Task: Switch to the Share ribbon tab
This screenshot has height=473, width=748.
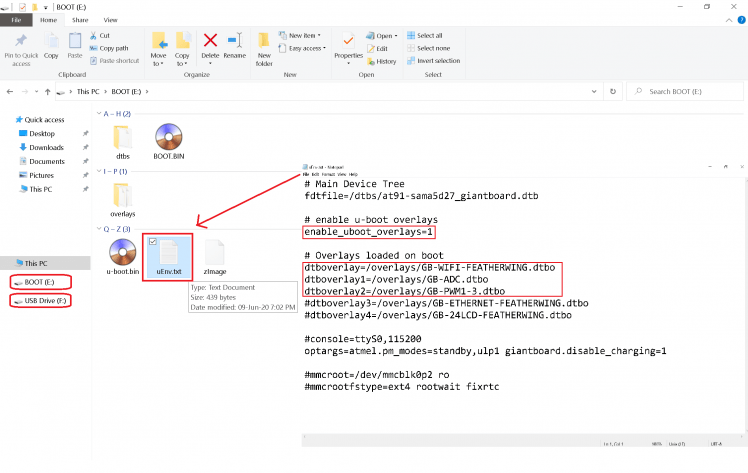Action: (x=80, y=20)
